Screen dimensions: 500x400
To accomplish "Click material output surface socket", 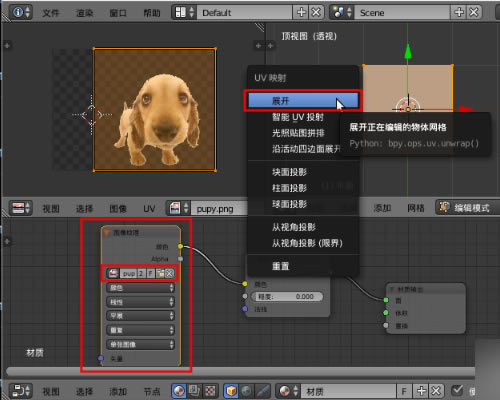I will point(386,300).
